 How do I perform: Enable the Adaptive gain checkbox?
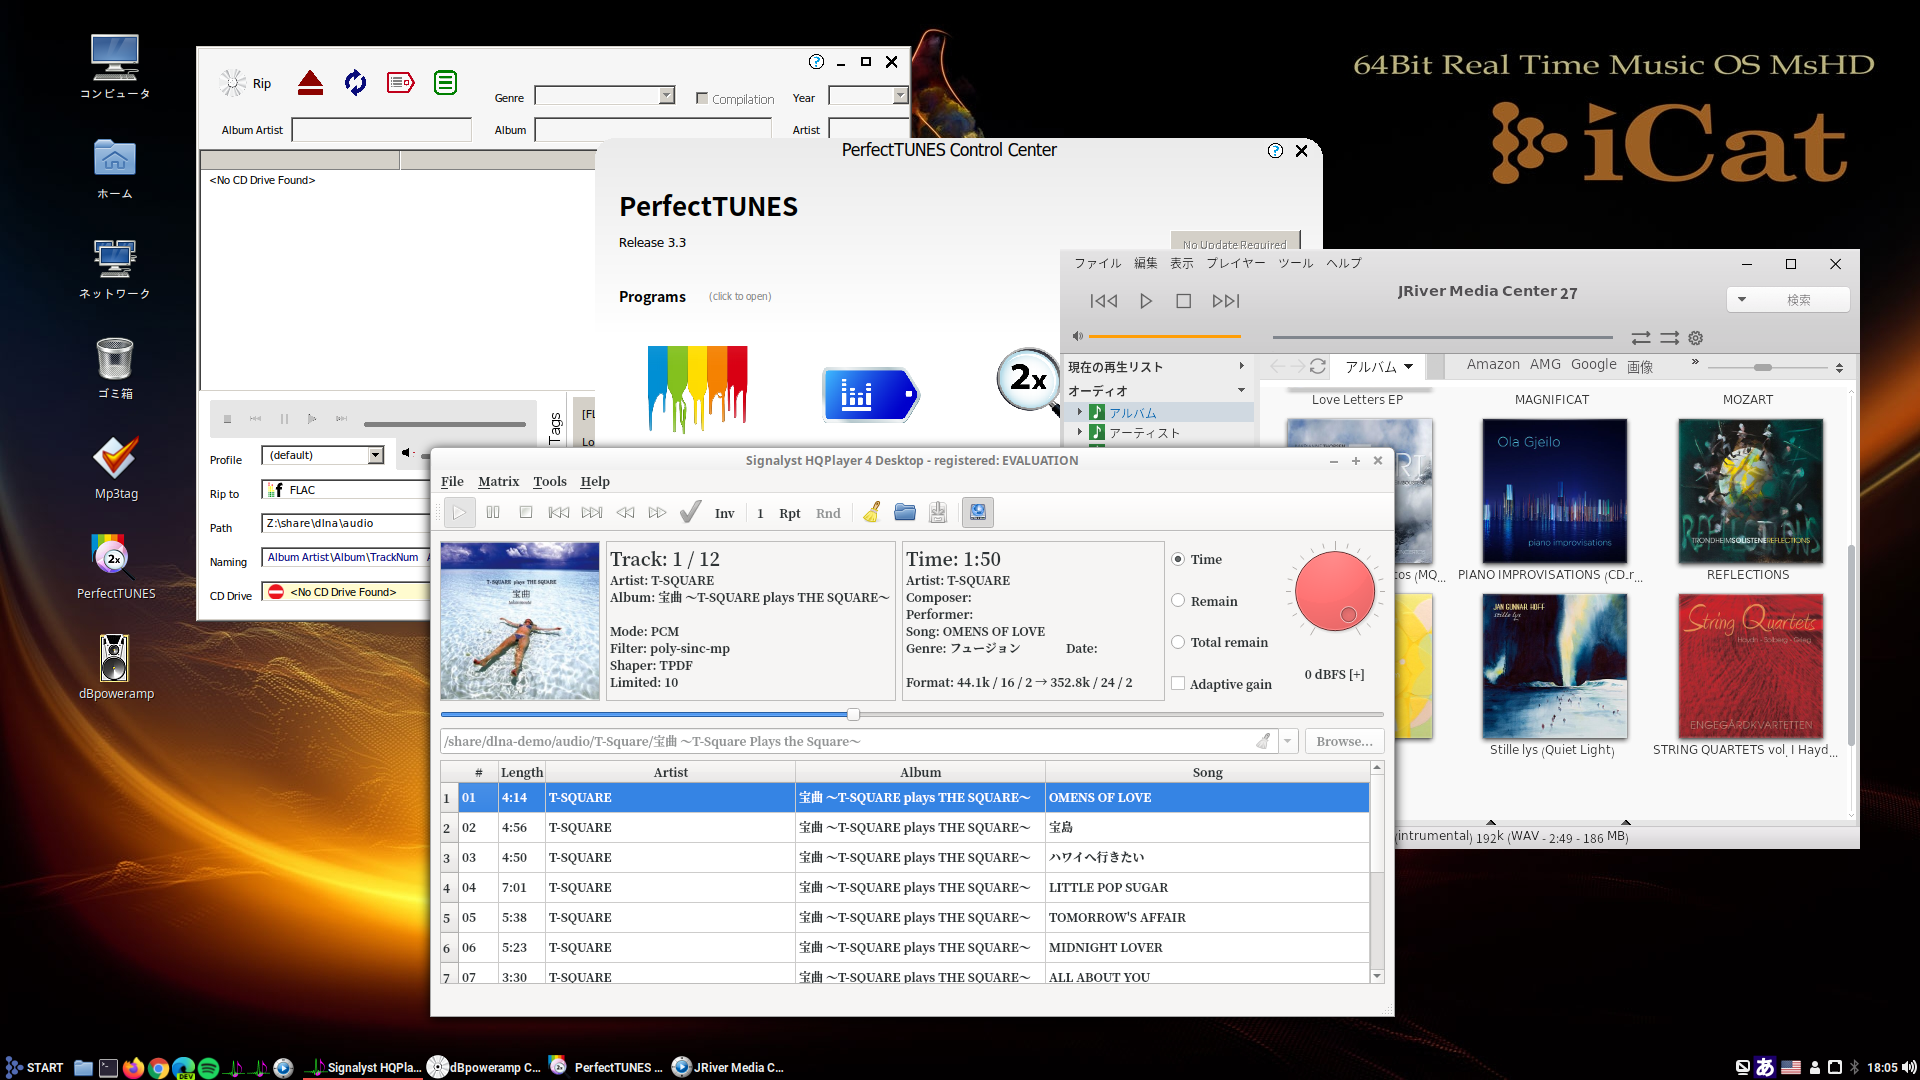pos(1178,684)
